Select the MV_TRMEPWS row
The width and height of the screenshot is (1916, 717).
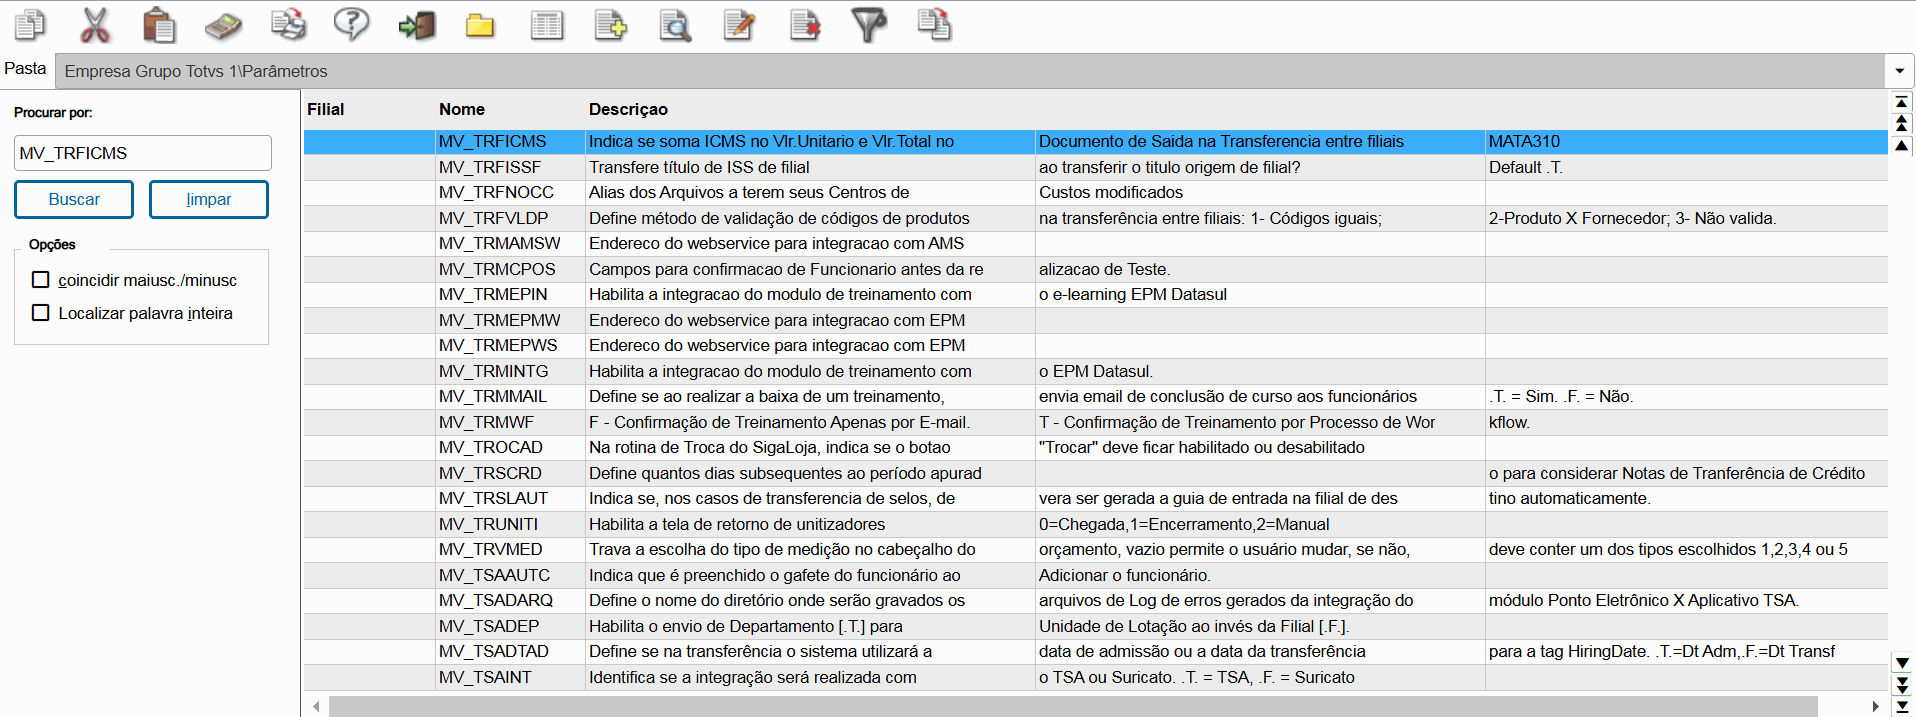click(1096, 345)
